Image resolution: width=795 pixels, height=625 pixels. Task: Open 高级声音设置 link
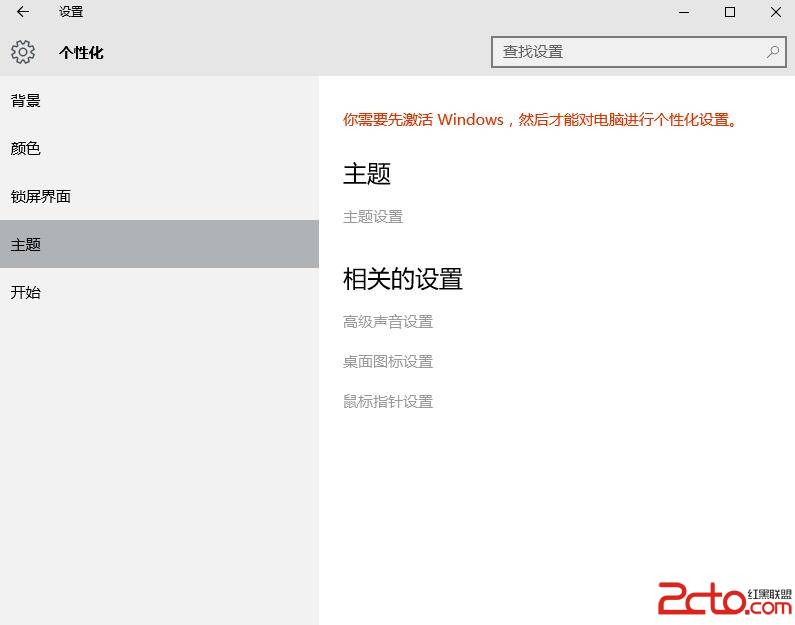388,322
